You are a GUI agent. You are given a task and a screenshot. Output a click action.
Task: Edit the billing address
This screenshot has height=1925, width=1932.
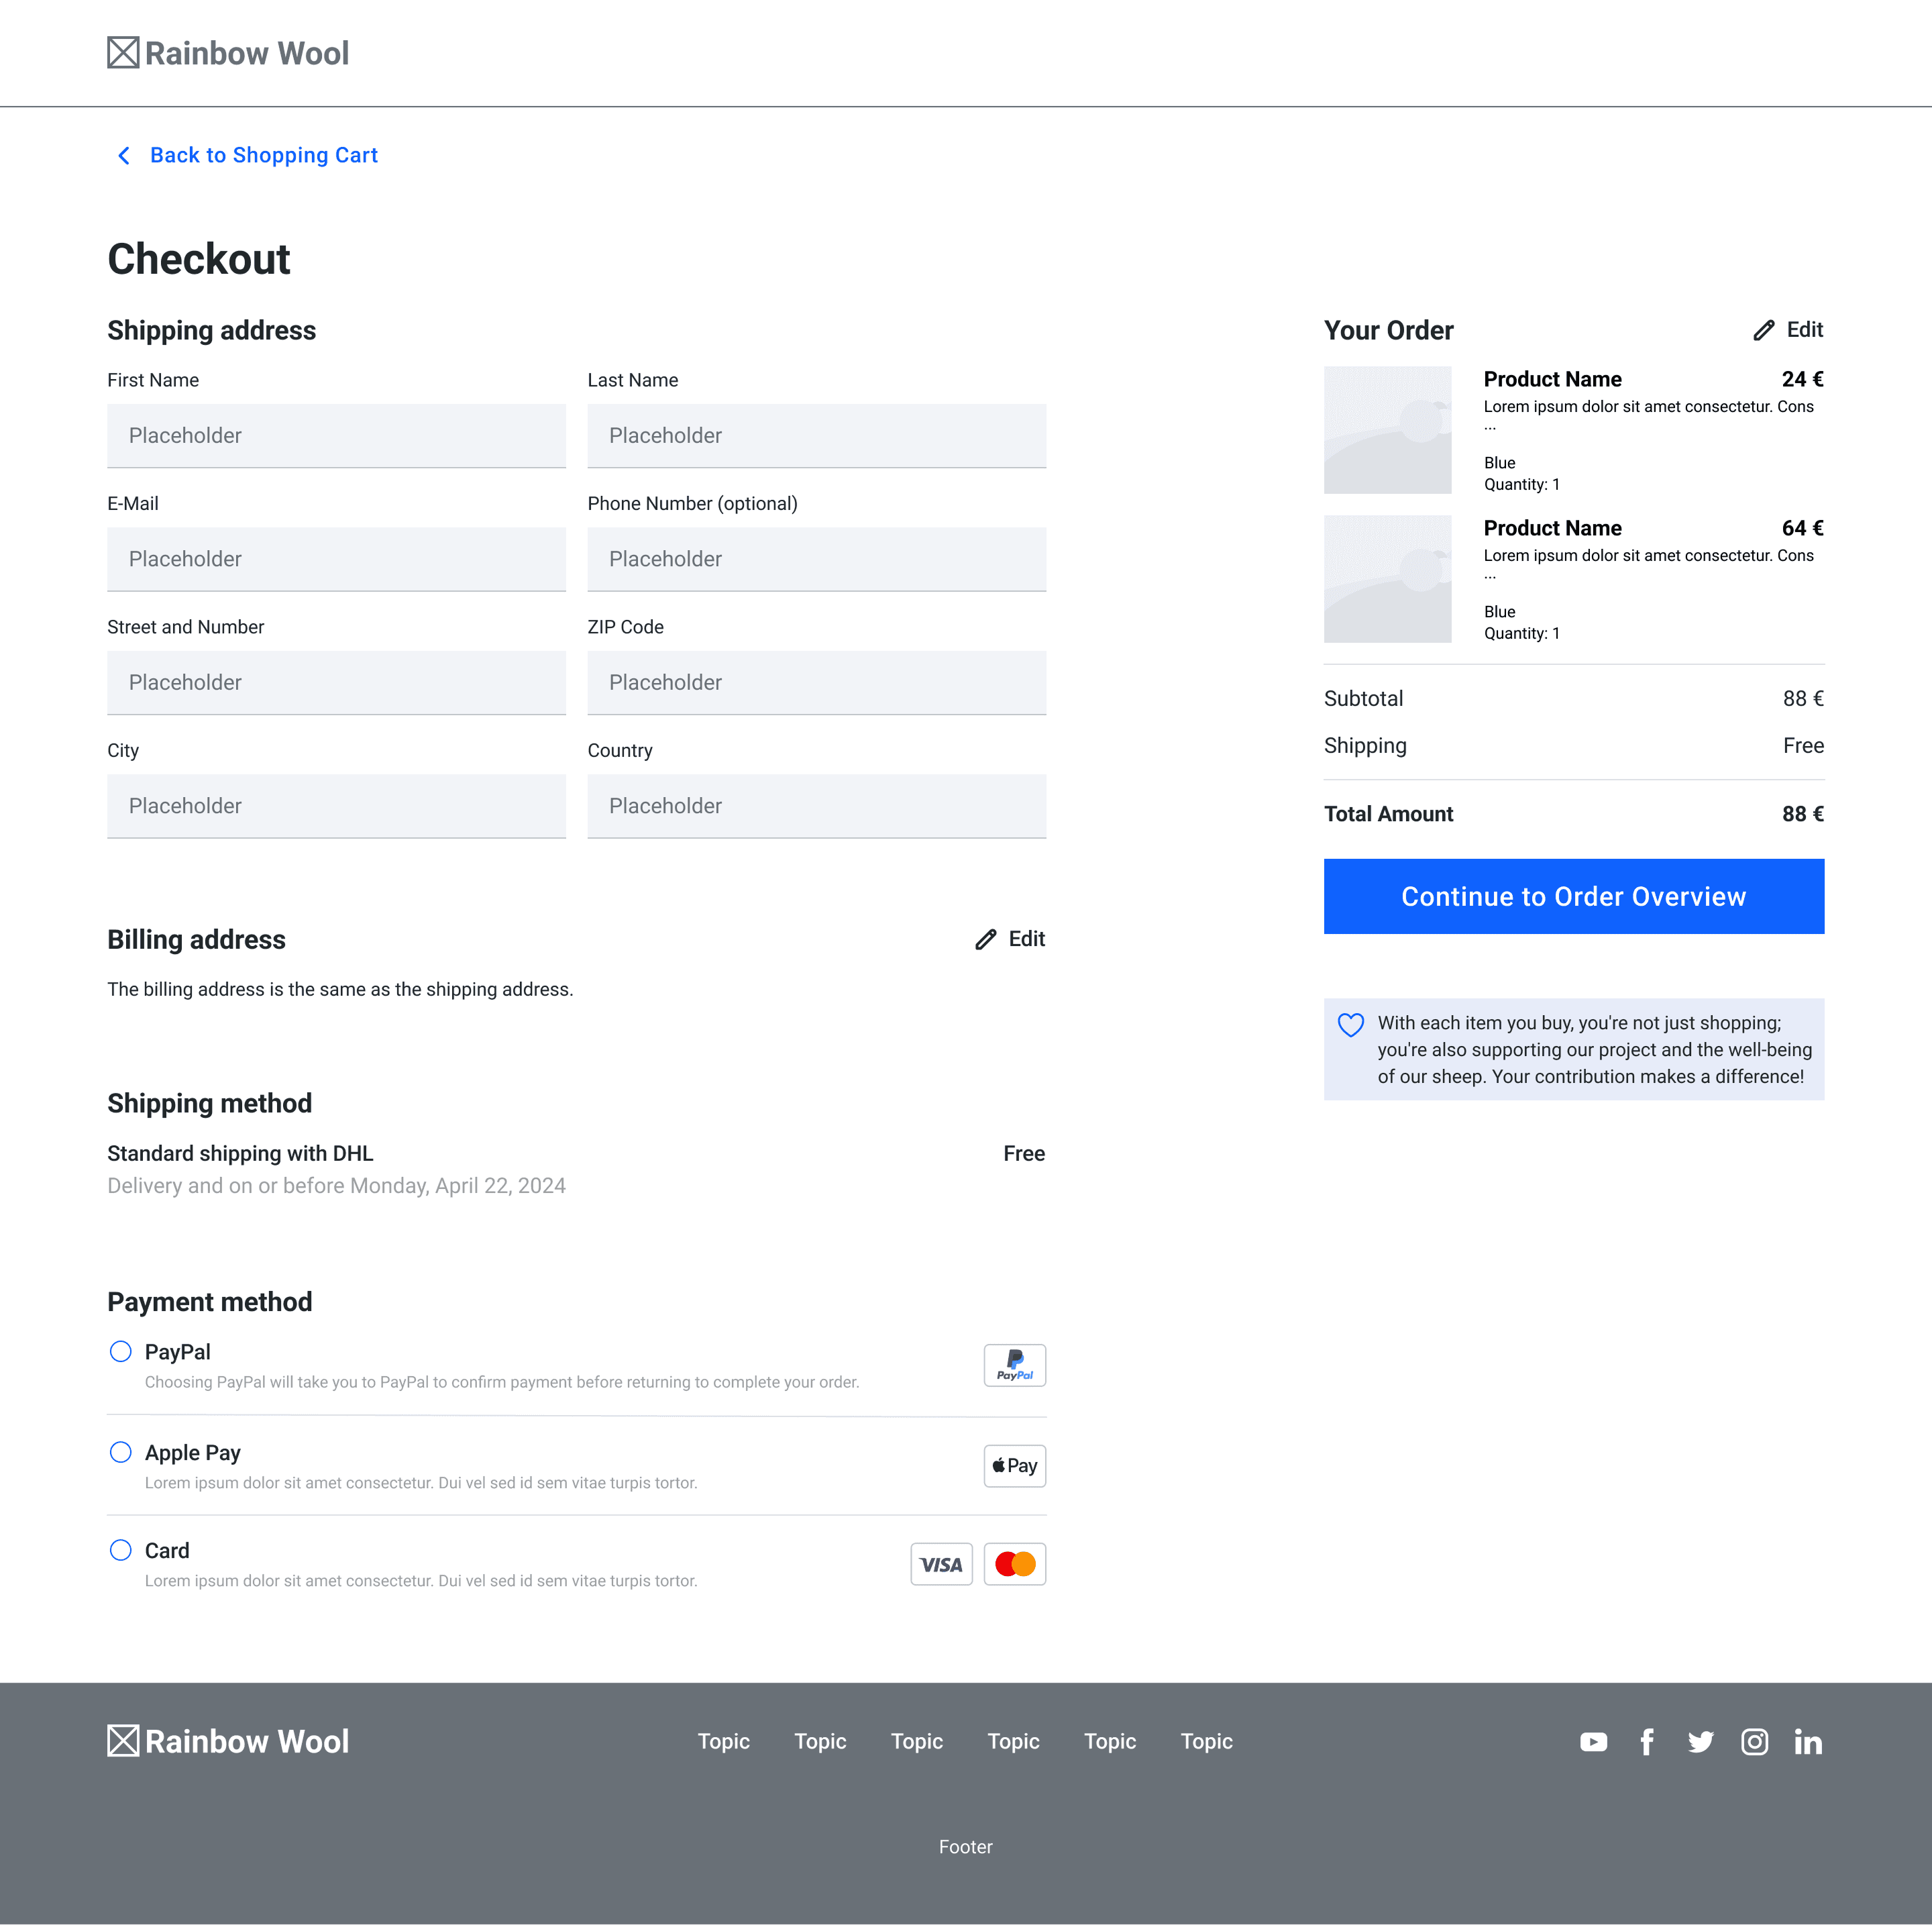tap(1010, 939)
